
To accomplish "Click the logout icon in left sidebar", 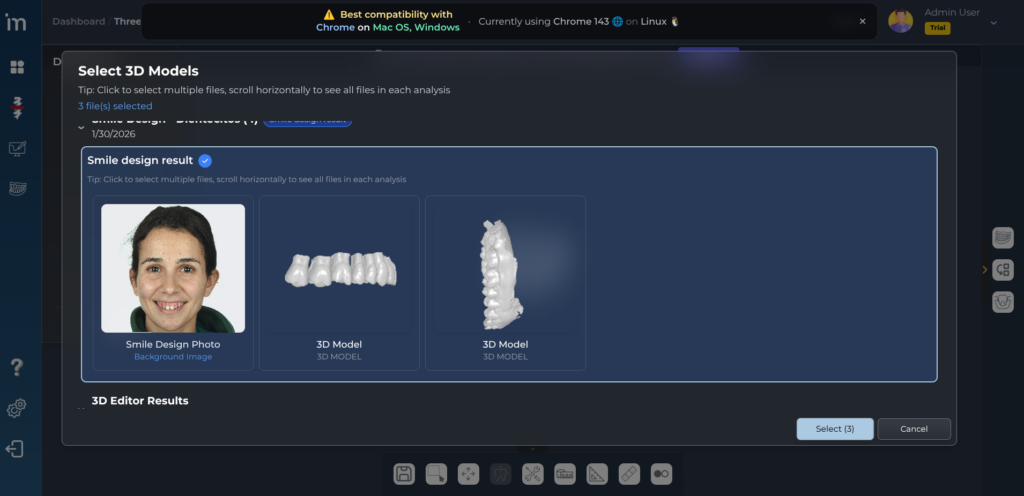I will (x=16, y=449).
